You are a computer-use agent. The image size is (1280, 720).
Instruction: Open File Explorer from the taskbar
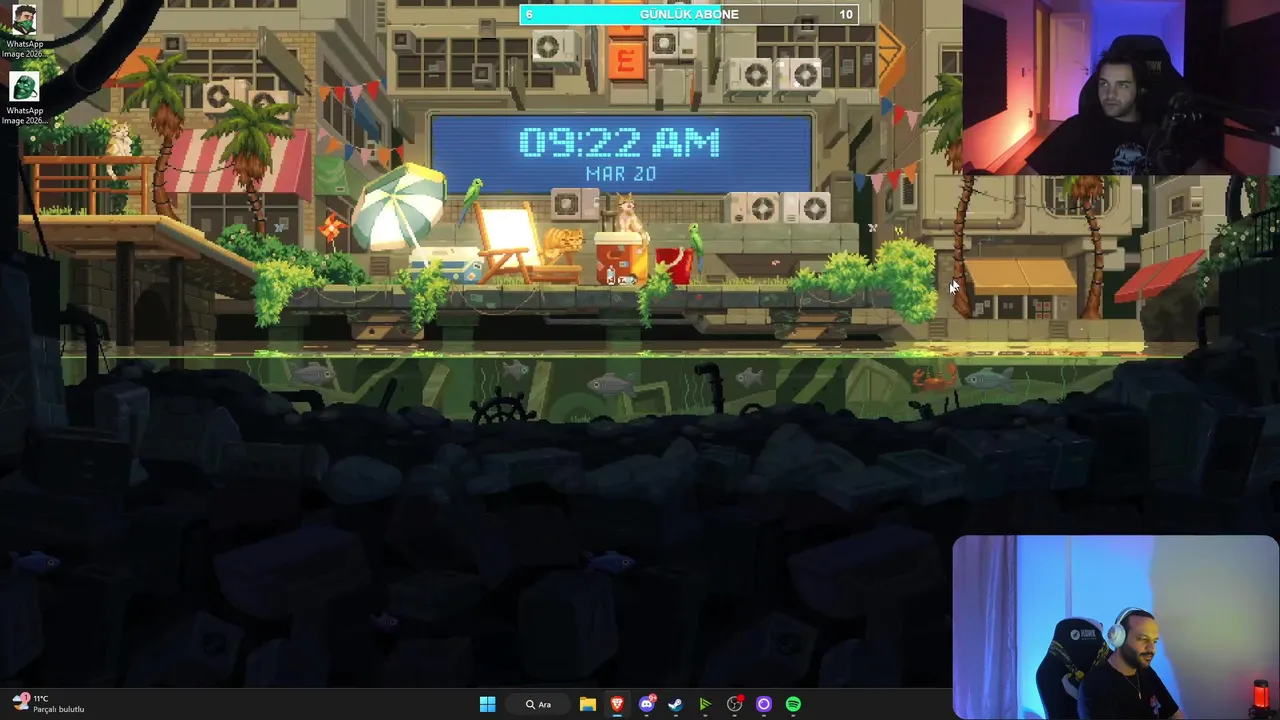(x=588, y=704)
